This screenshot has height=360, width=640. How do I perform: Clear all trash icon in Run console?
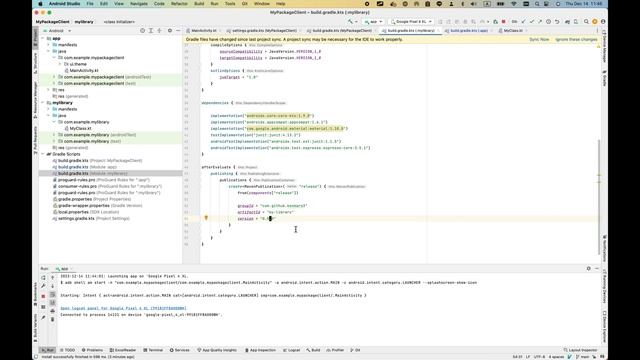52,320
